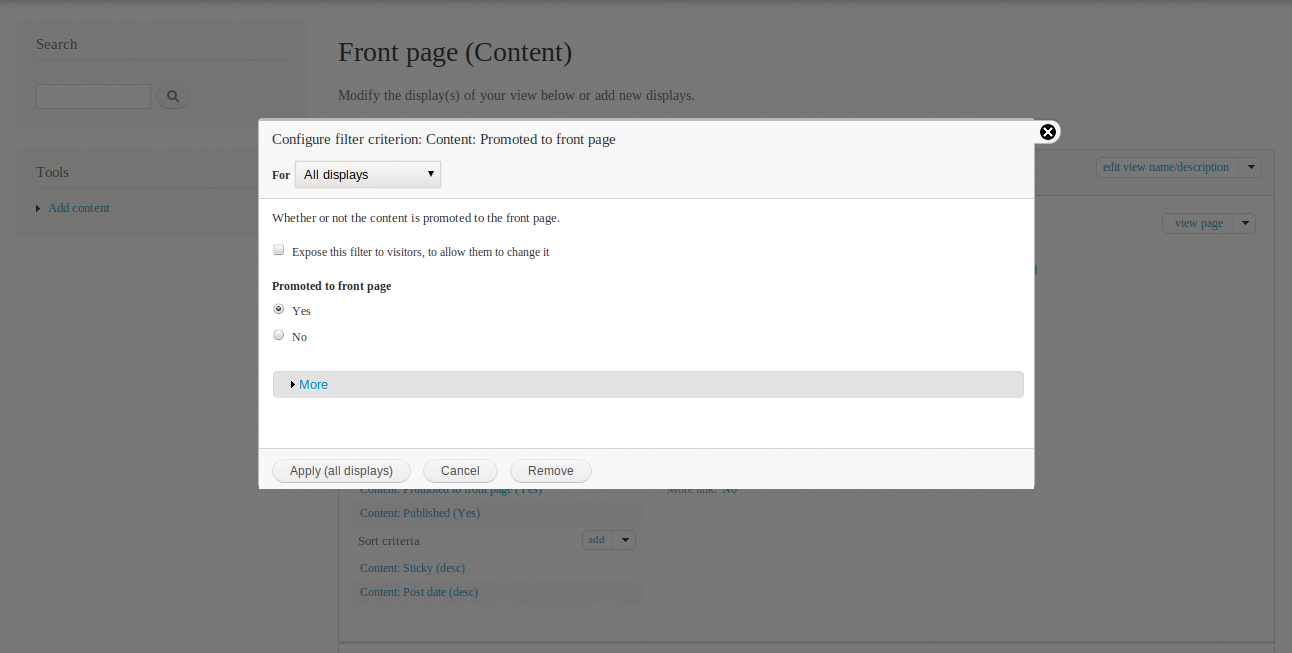Click the search magnifier button

tap(173, 96)
